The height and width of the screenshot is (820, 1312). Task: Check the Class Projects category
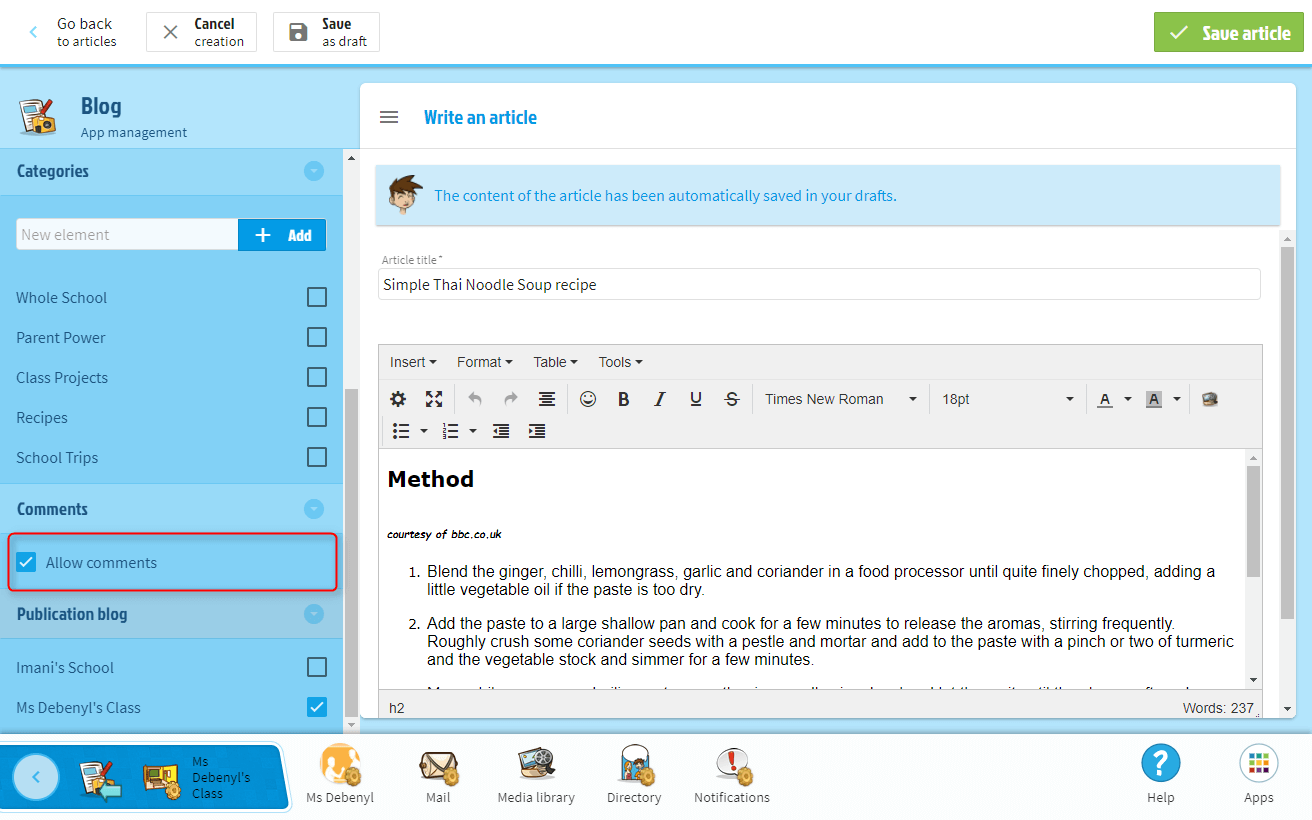(317, 377)
